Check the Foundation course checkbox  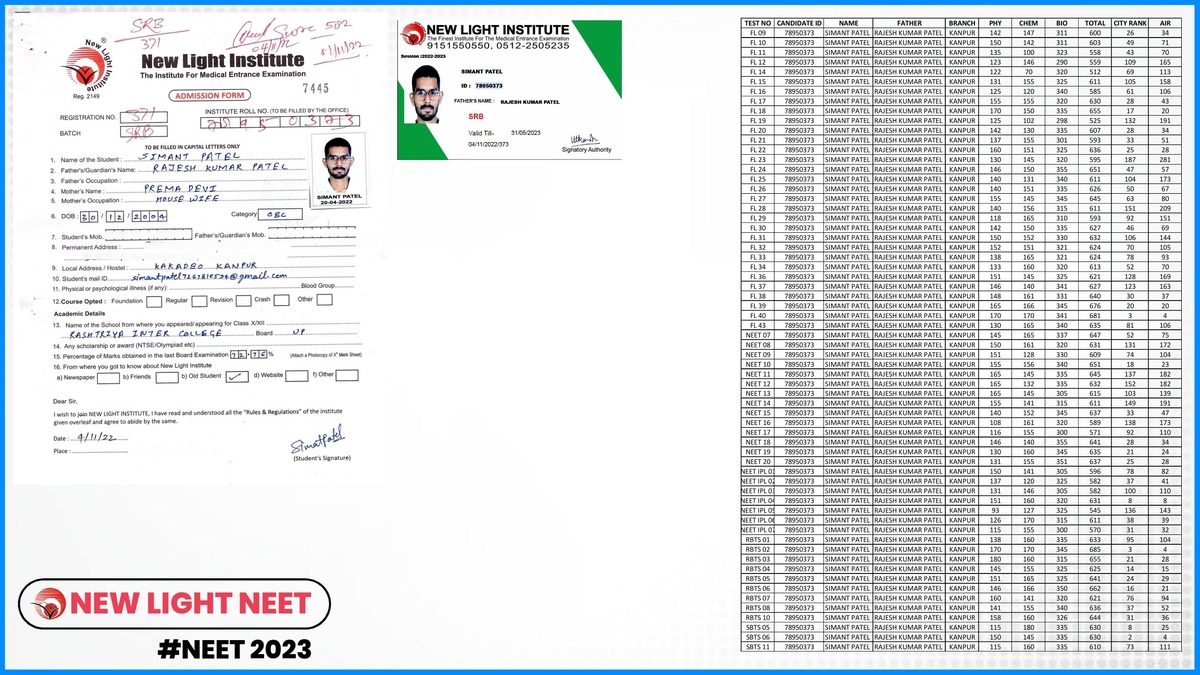154,300
